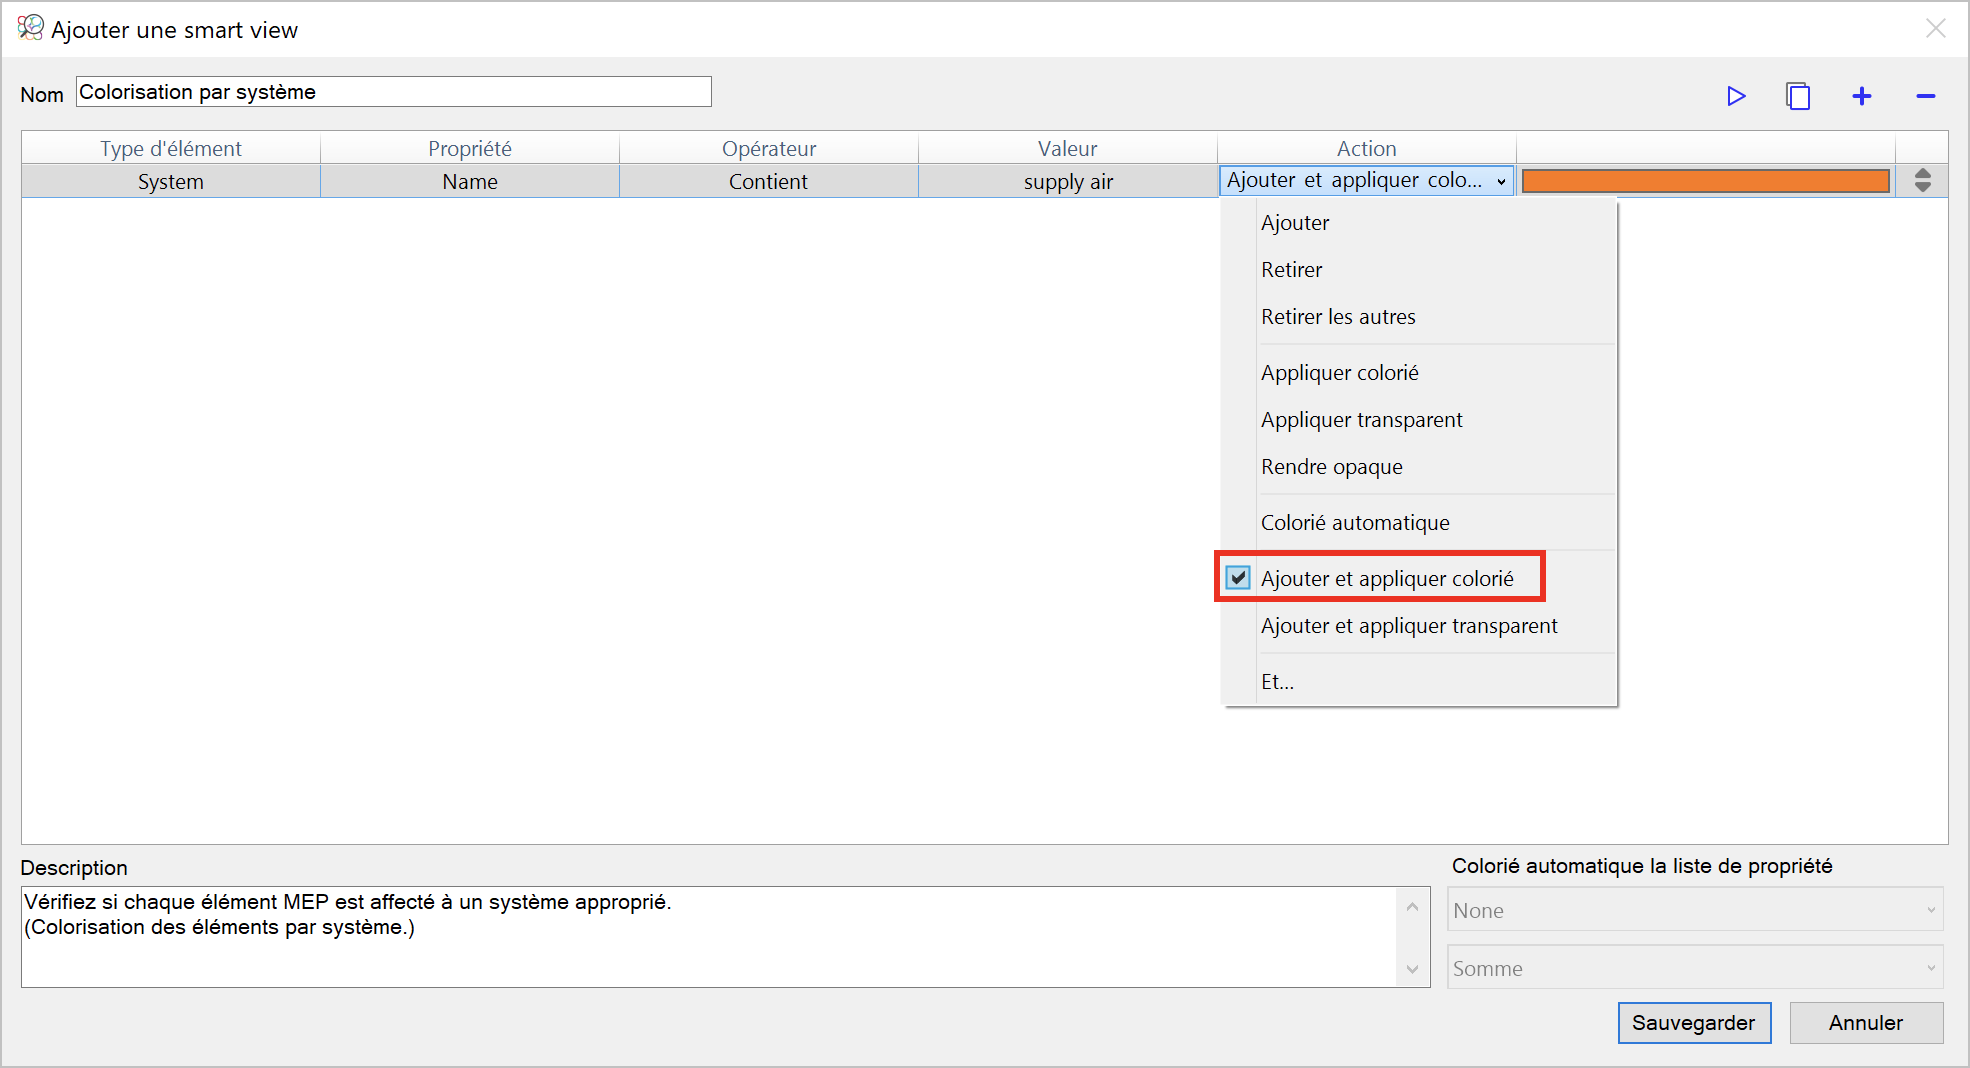The width and height of the screenshot is (1970, 1068).
Task: Click the 'Opérateur' column header
Action: coord(769,148)
